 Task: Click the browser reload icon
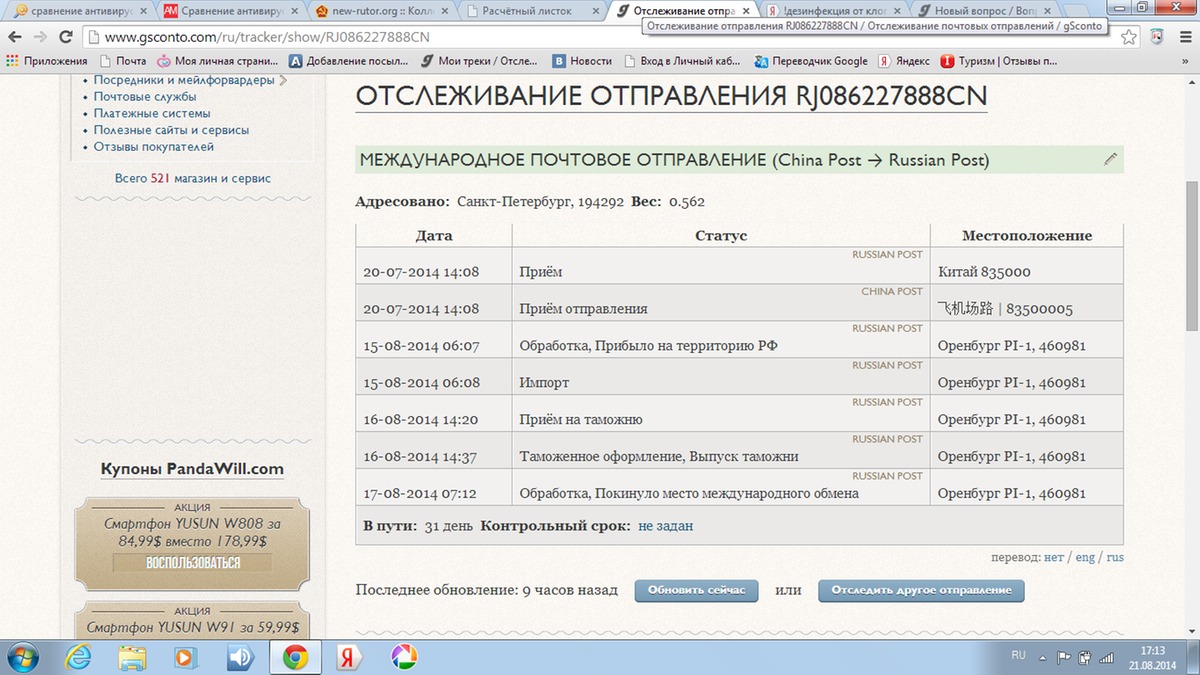(66, 37)
